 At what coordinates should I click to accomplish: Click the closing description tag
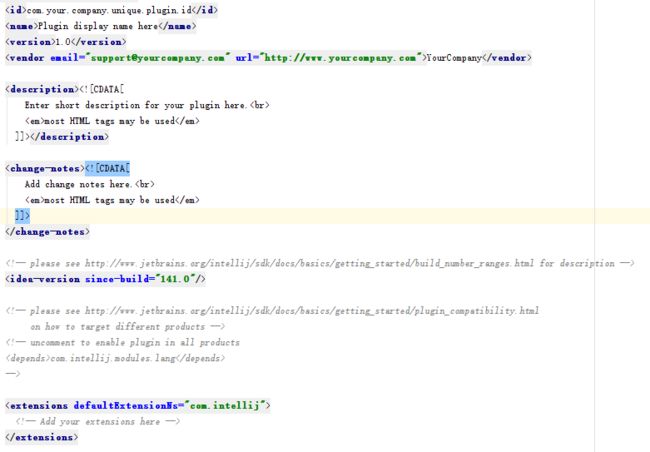pyautogui.click(x=70, y=136)
